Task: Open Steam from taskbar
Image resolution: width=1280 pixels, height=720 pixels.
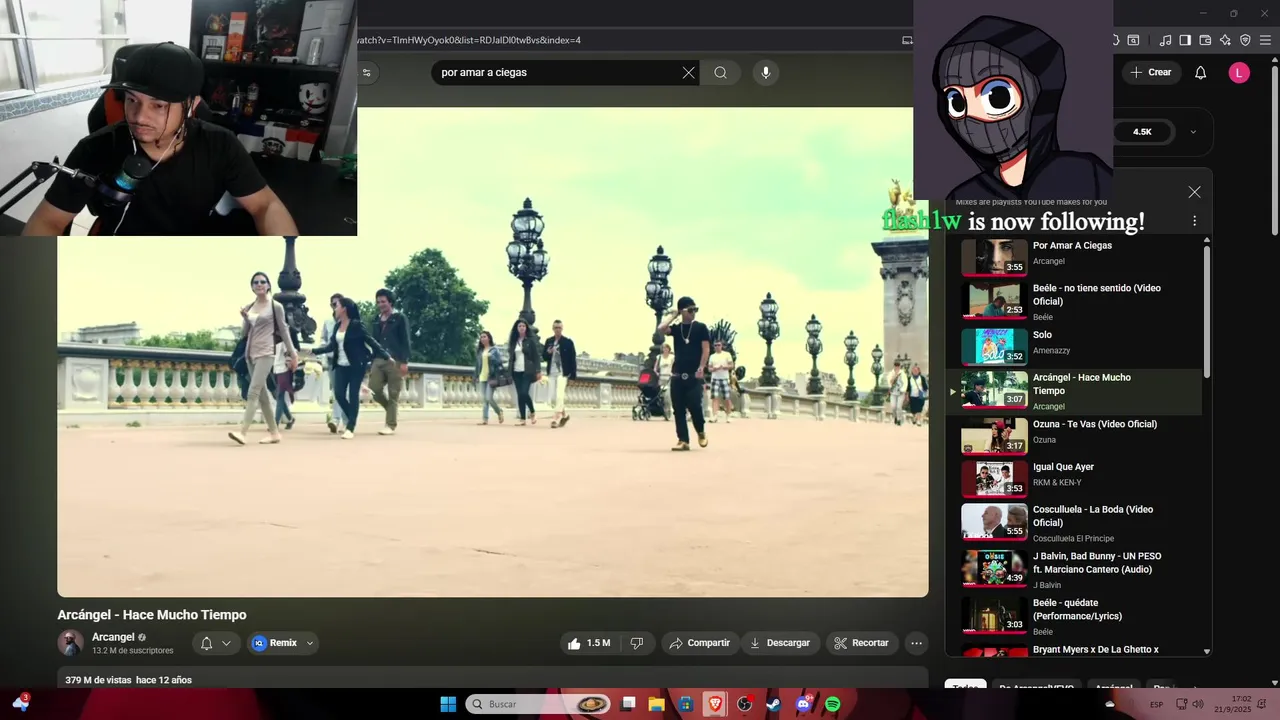Action: (774, 704)
